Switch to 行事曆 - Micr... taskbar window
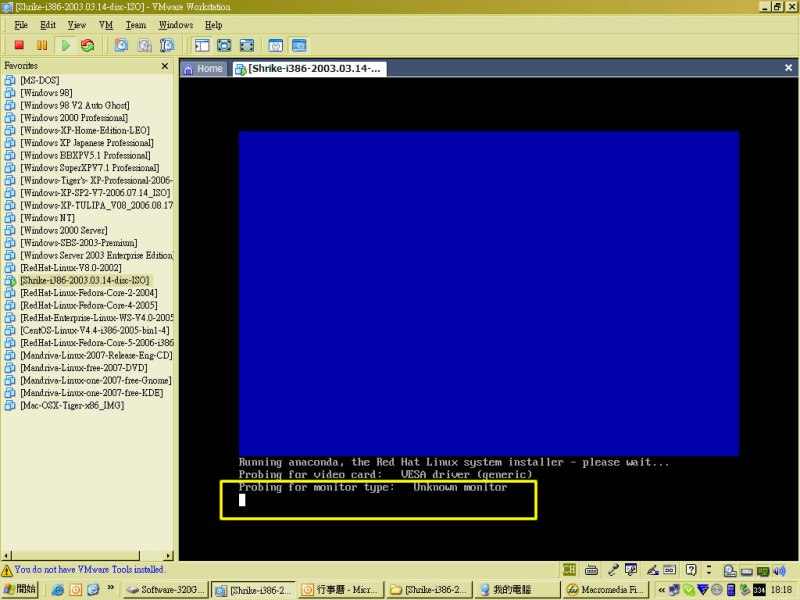The width and height of the screenshot is (800, 600). point(341,590)
